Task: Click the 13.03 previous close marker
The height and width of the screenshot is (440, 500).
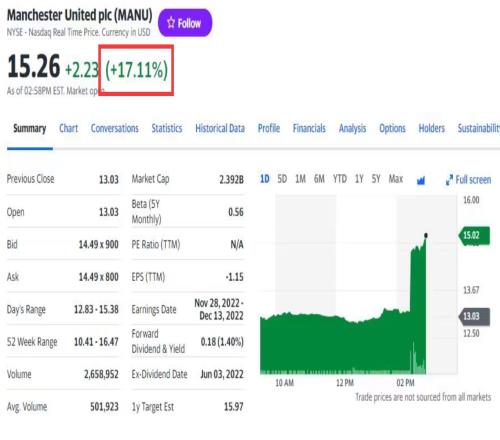Action: [474, 316]
